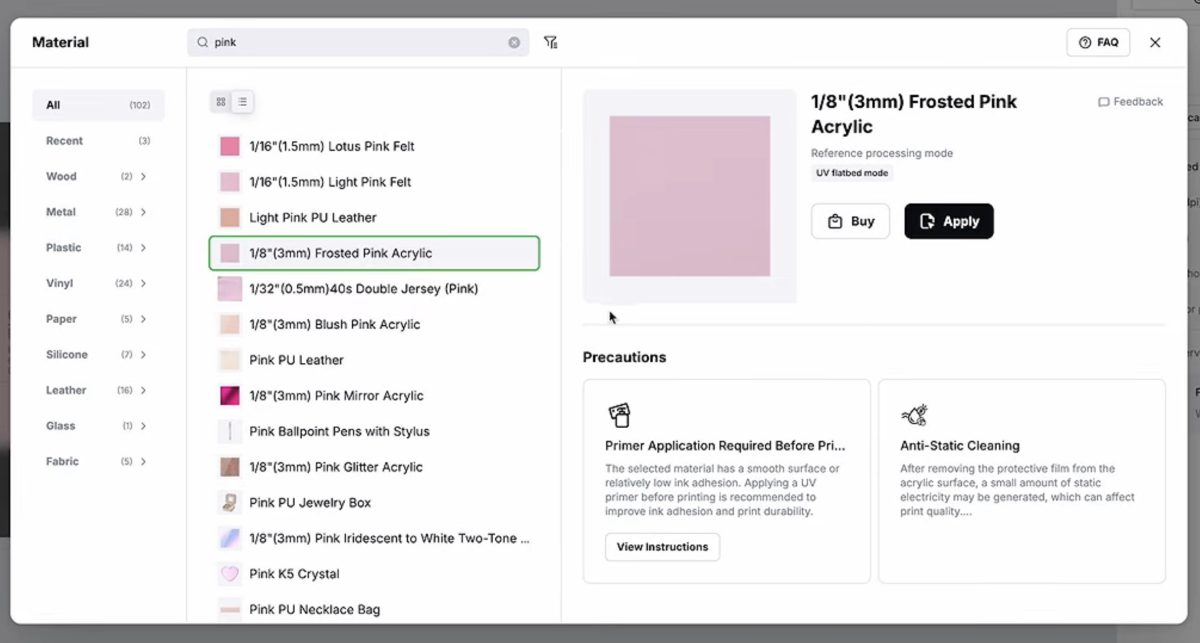Image resolution: width=1200 pixels, height=643 pixels.
Task: Switch to list view of materials
Action: click(242, 102)
